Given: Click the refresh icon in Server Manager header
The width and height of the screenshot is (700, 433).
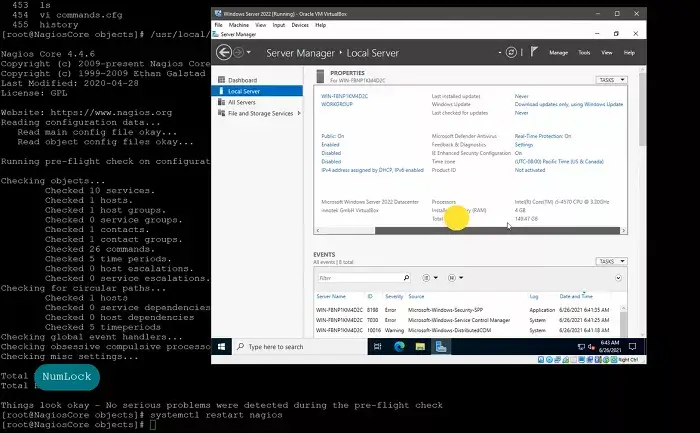Looking at the screenshot, I should point(508,52).
